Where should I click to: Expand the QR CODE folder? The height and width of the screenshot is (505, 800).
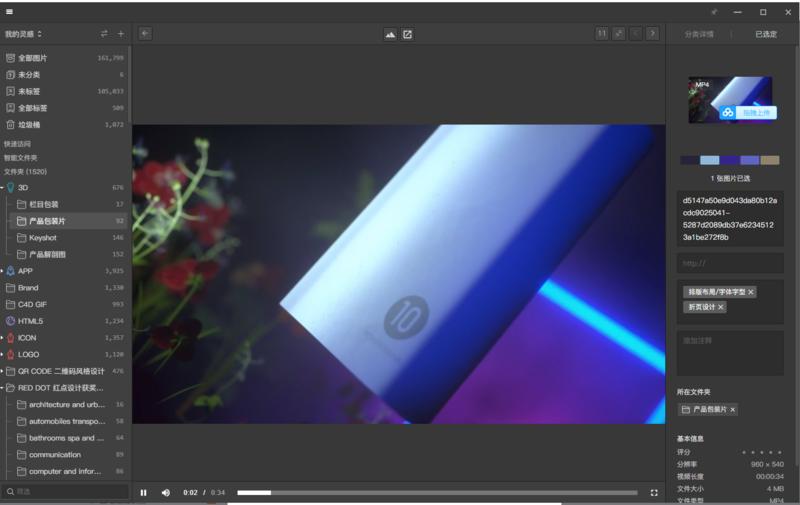pyautogui.click(x=3, y=371)
